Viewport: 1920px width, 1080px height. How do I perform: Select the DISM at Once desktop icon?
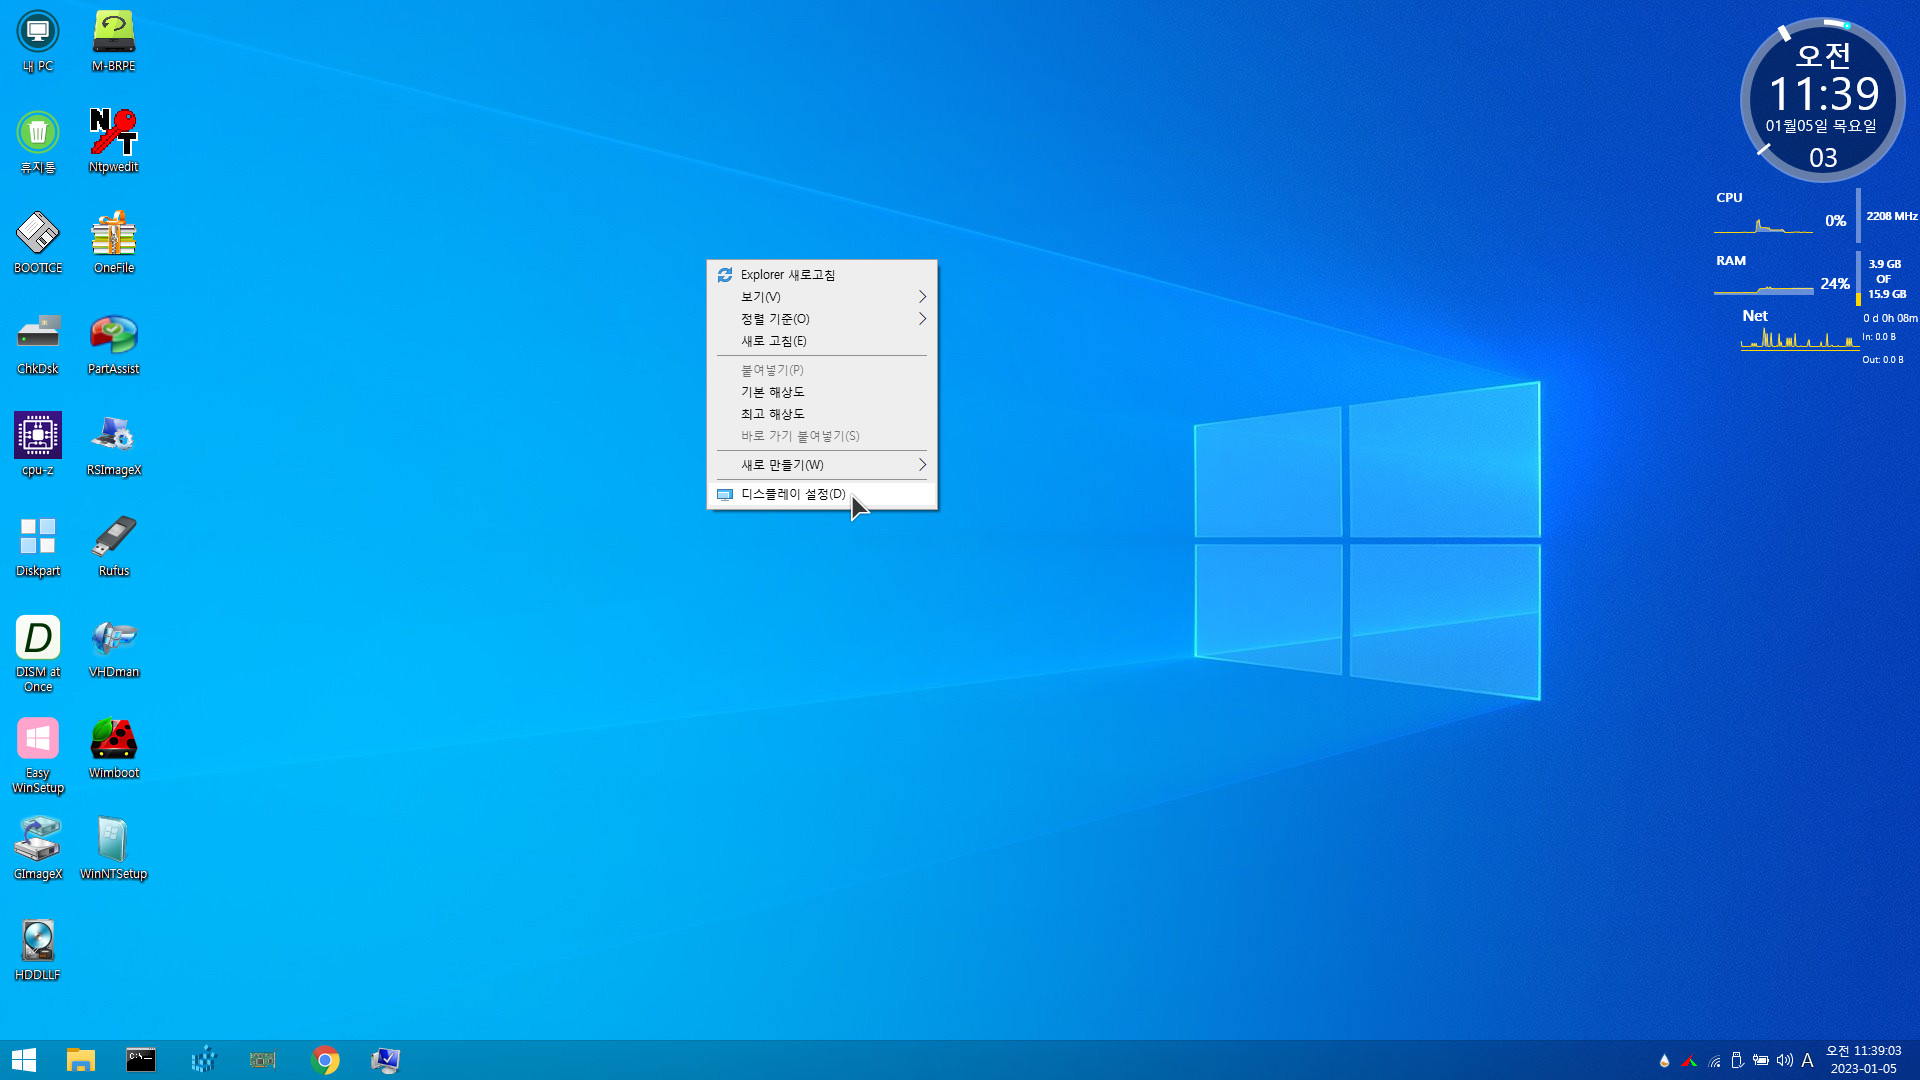click(x=38, y=654)
